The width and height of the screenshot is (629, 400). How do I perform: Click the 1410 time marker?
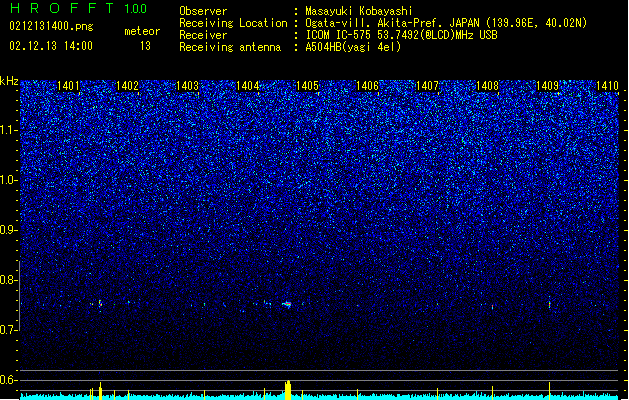tap(607, 86)
